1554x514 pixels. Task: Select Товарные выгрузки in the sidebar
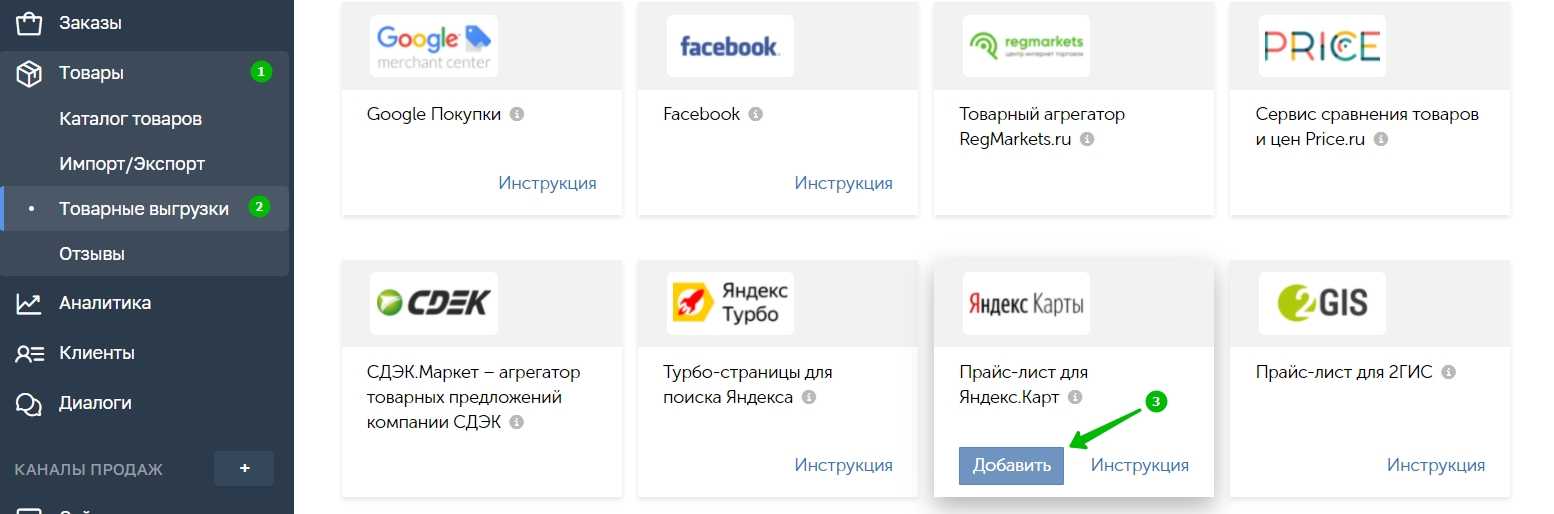click(x=144, y=209)
